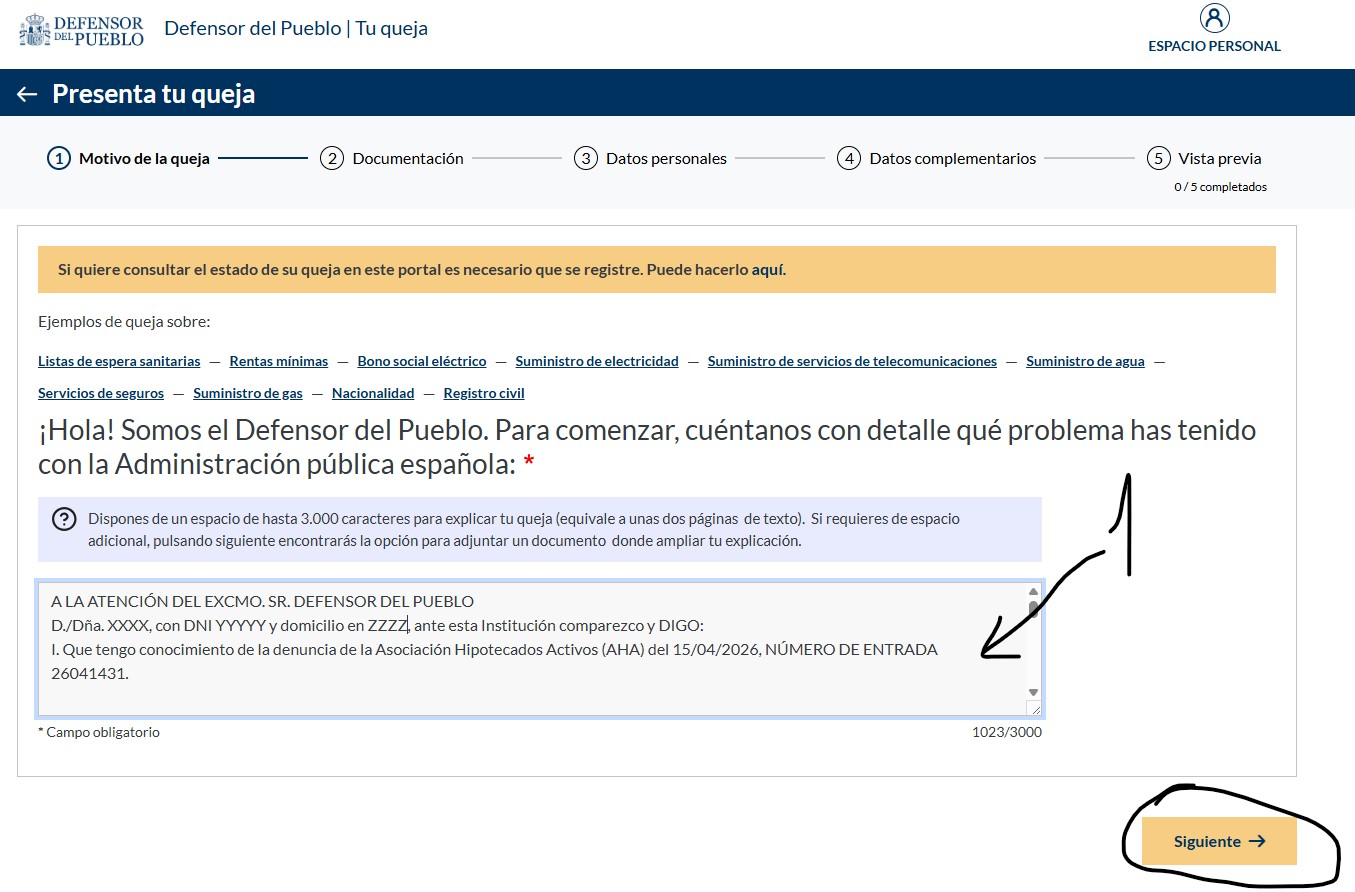This screenshot has width=1355, height=892.
Task: Click step 1 Motivo de la queja
Action: click(x=128, y=158)
